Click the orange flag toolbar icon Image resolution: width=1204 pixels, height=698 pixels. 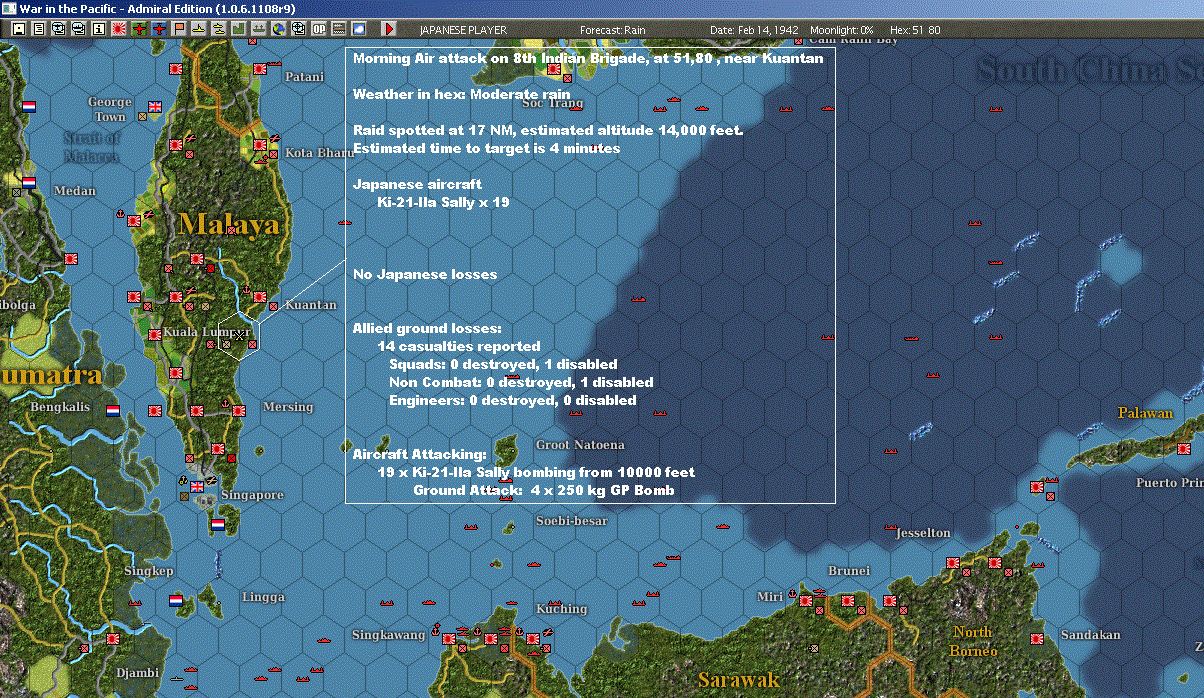pyautogui.click(x=178, y=29)
